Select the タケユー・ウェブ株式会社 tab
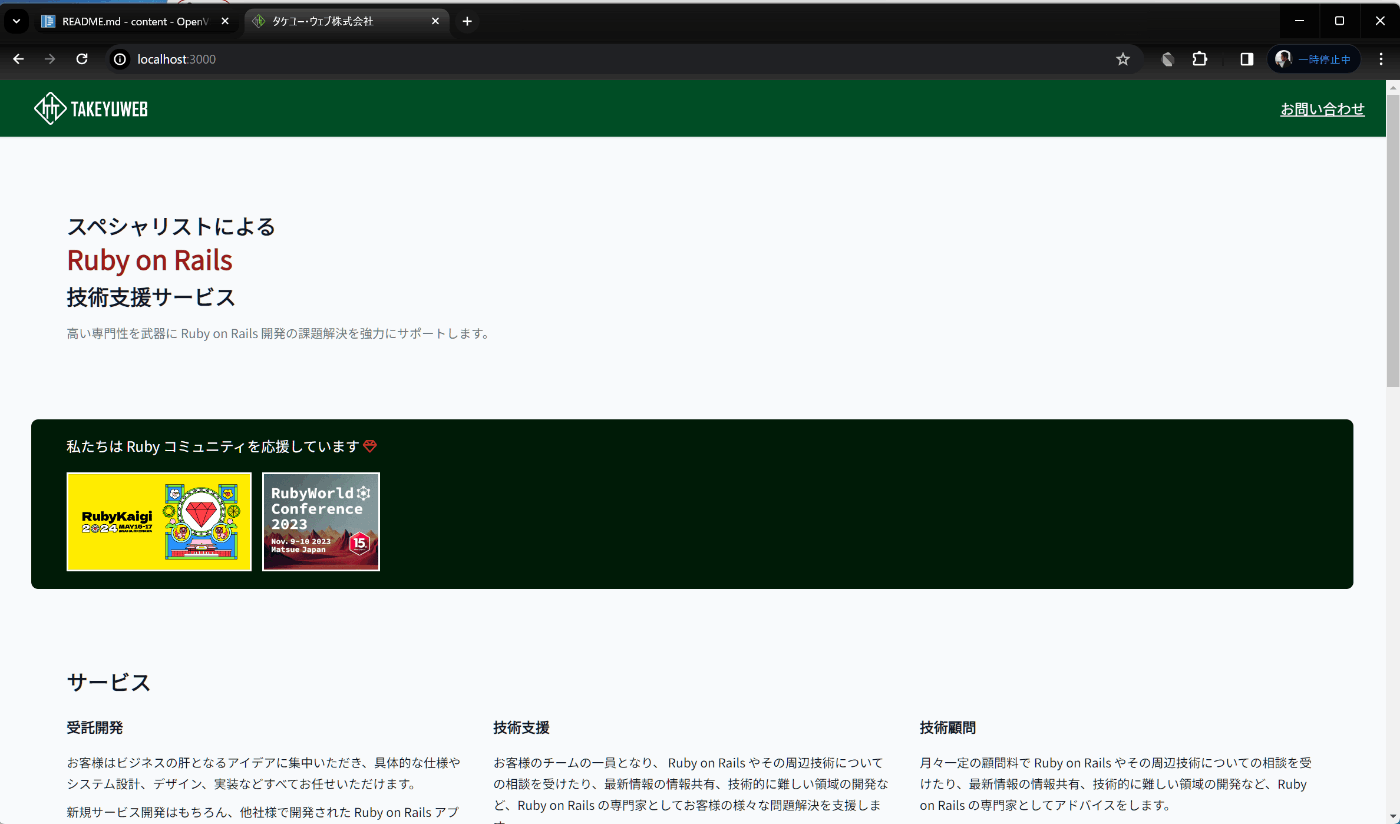Screen dimensions: 1400x824 347,21
